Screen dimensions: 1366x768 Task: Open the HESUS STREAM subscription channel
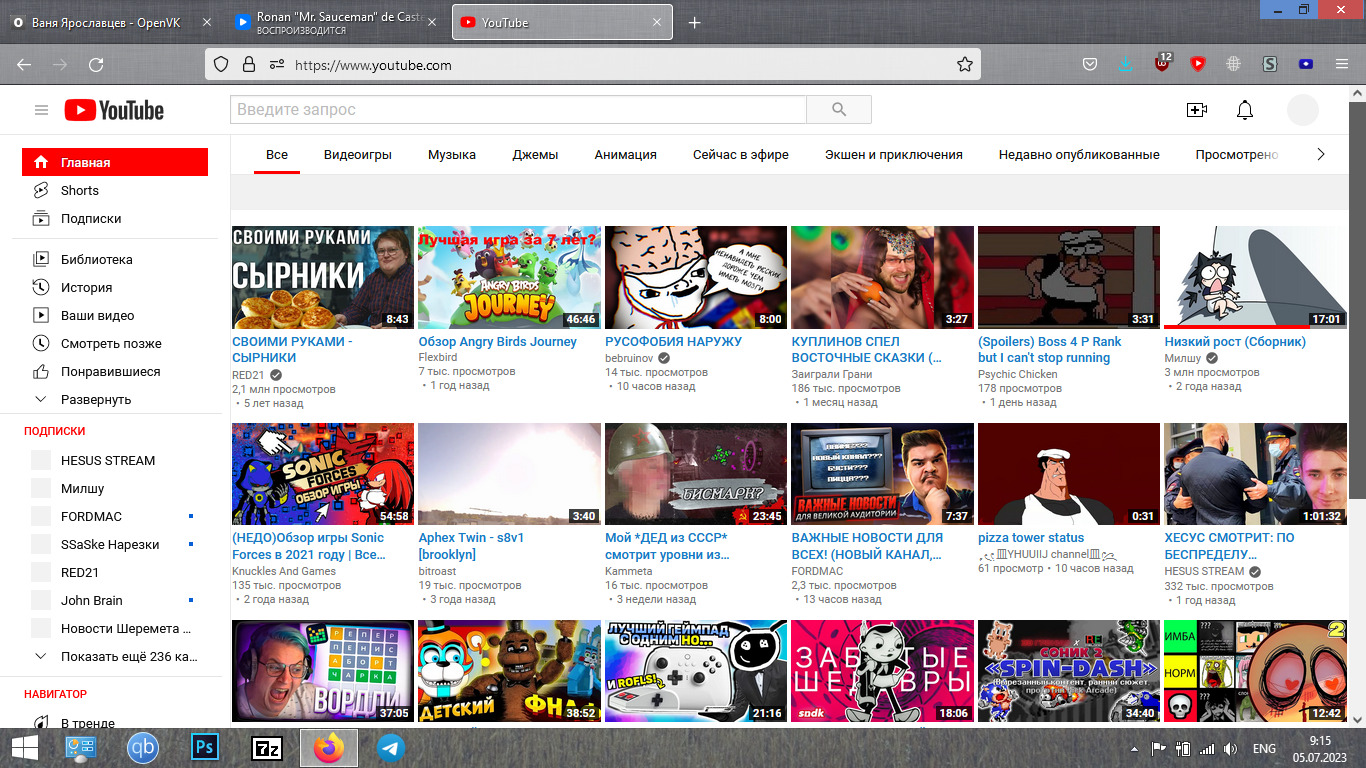coord(107,461)
